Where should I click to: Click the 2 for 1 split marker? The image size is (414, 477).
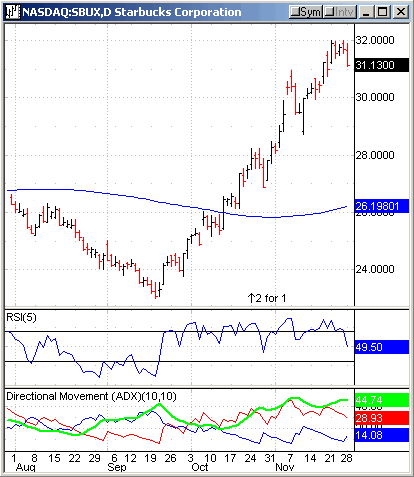click(267, 298)
